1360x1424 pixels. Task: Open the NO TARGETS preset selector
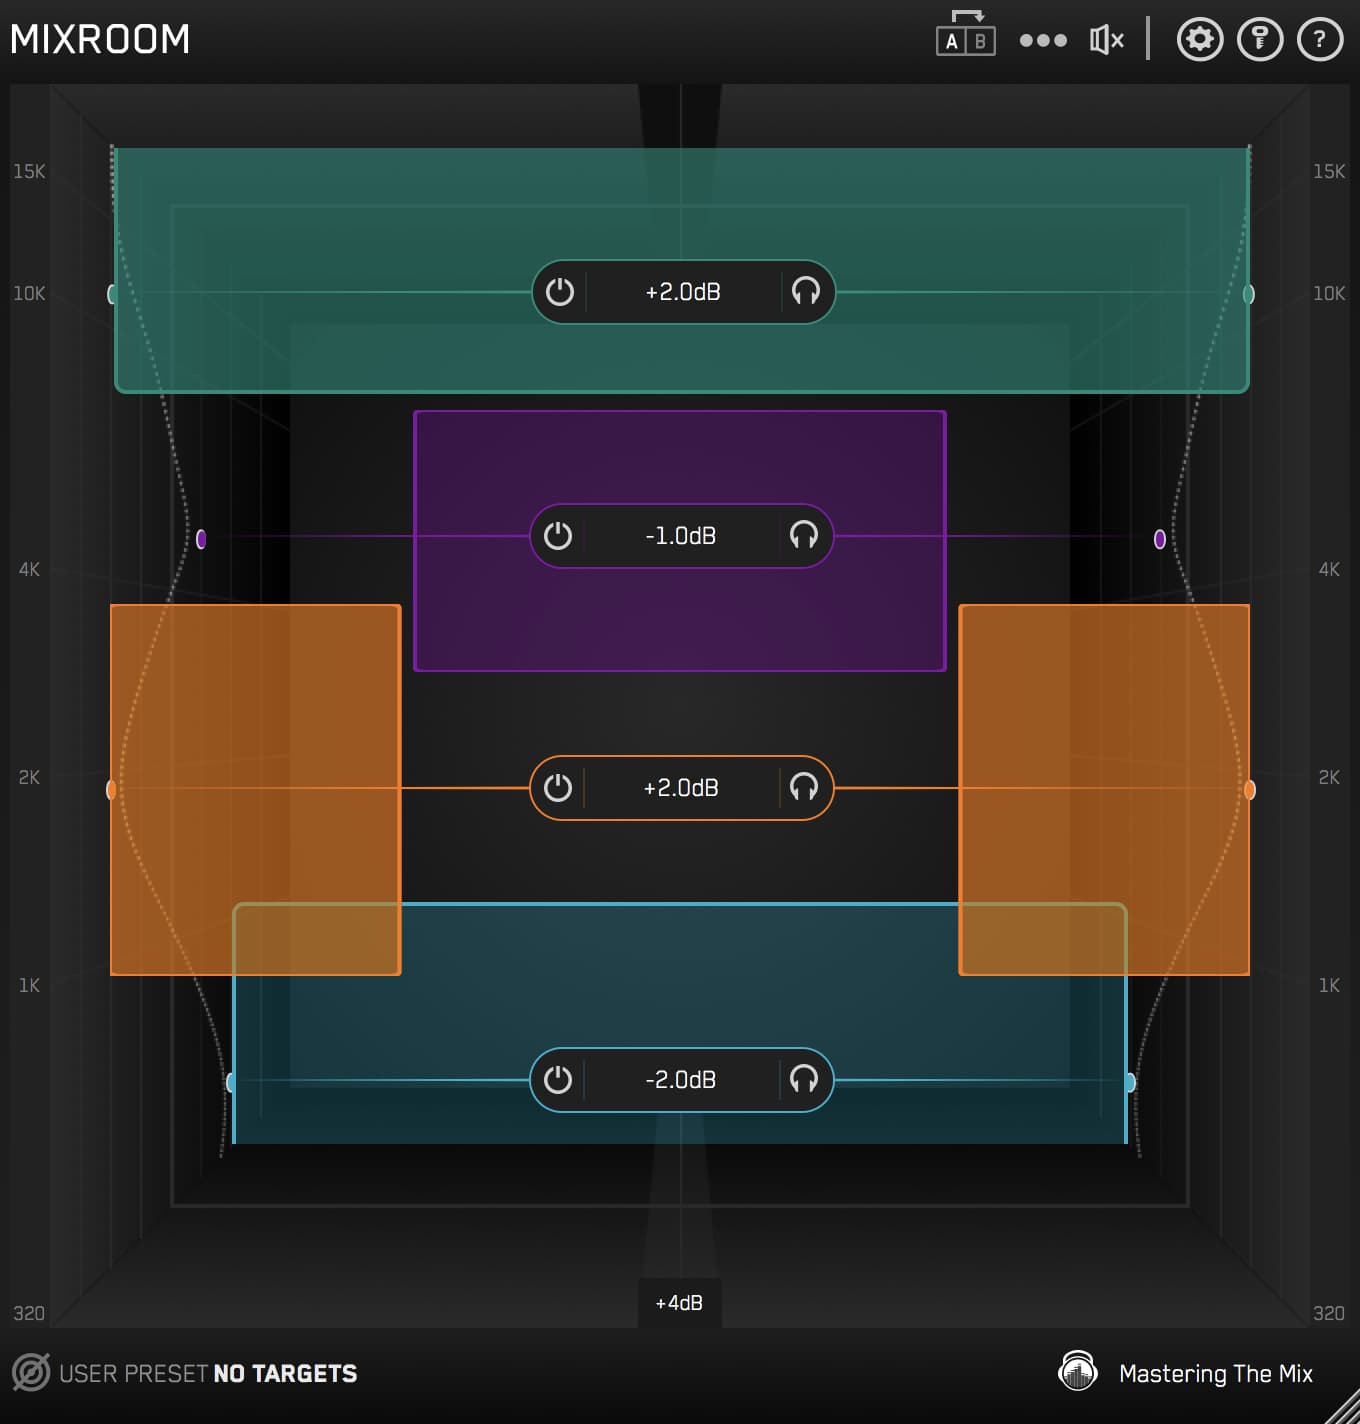point(285,1373)
